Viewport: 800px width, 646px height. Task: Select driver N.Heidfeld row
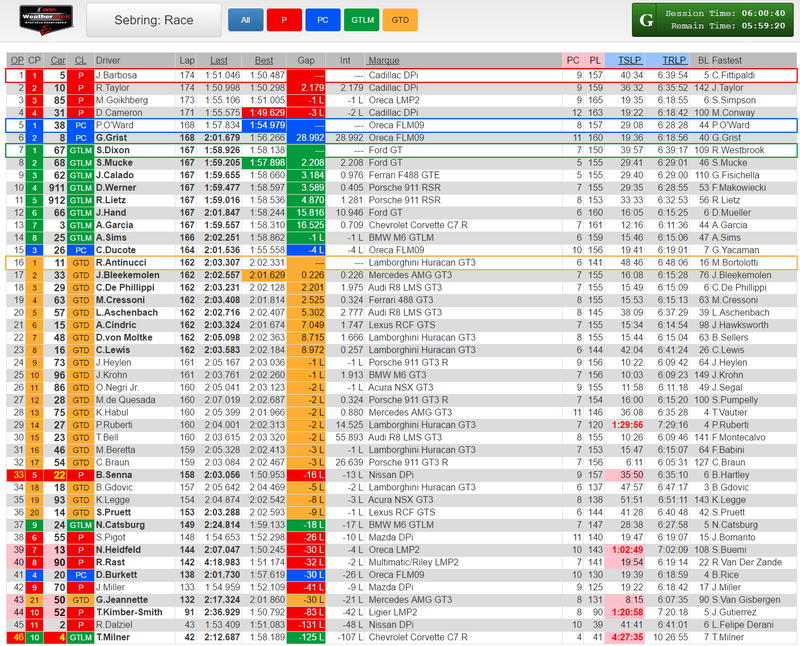pos(401,550)
